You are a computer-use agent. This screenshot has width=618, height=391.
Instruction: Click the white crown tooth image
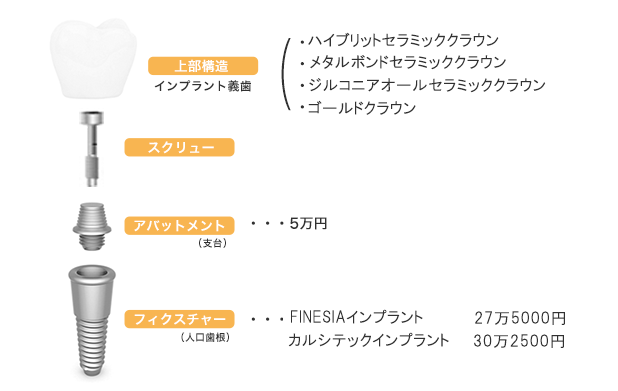pyautogui.click(x=93, y=58)
